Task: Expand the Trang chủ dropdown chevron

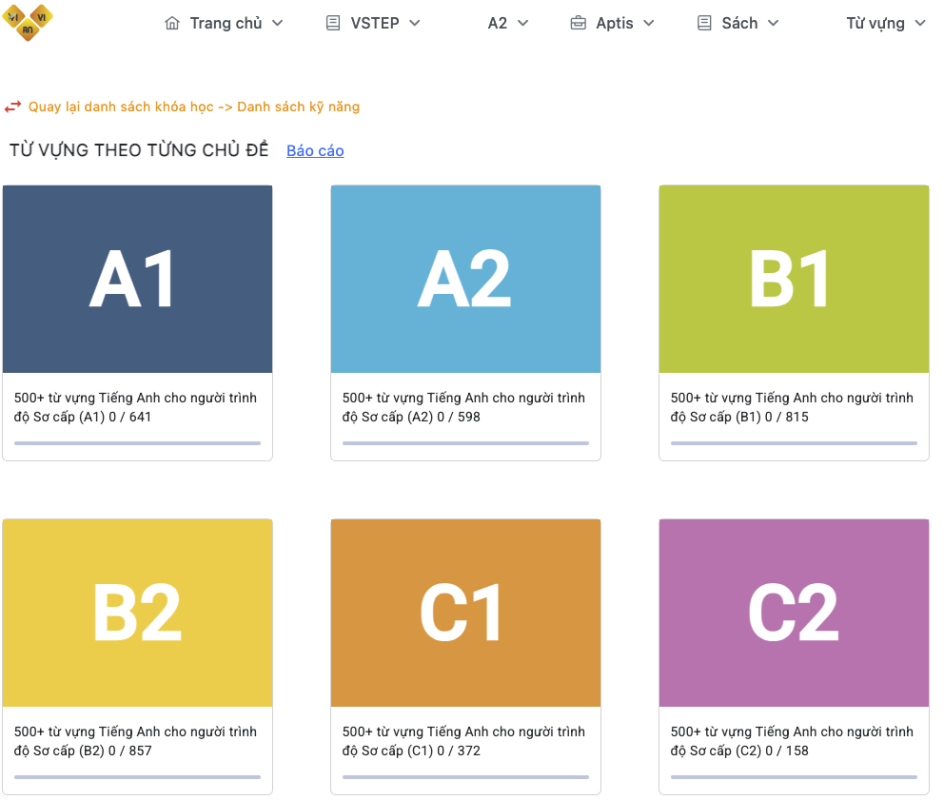Action: coord(278,23)
